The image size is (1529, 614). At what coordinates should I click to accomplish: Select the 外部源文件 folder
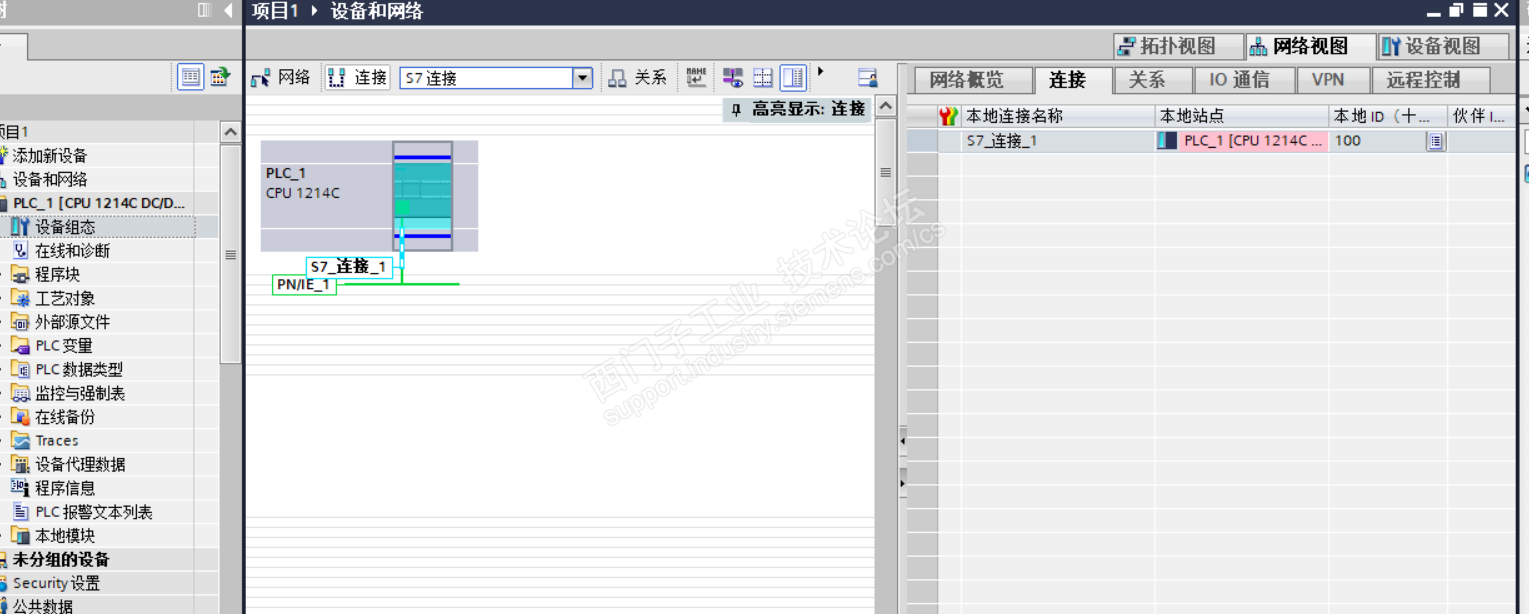coord(72,322)
